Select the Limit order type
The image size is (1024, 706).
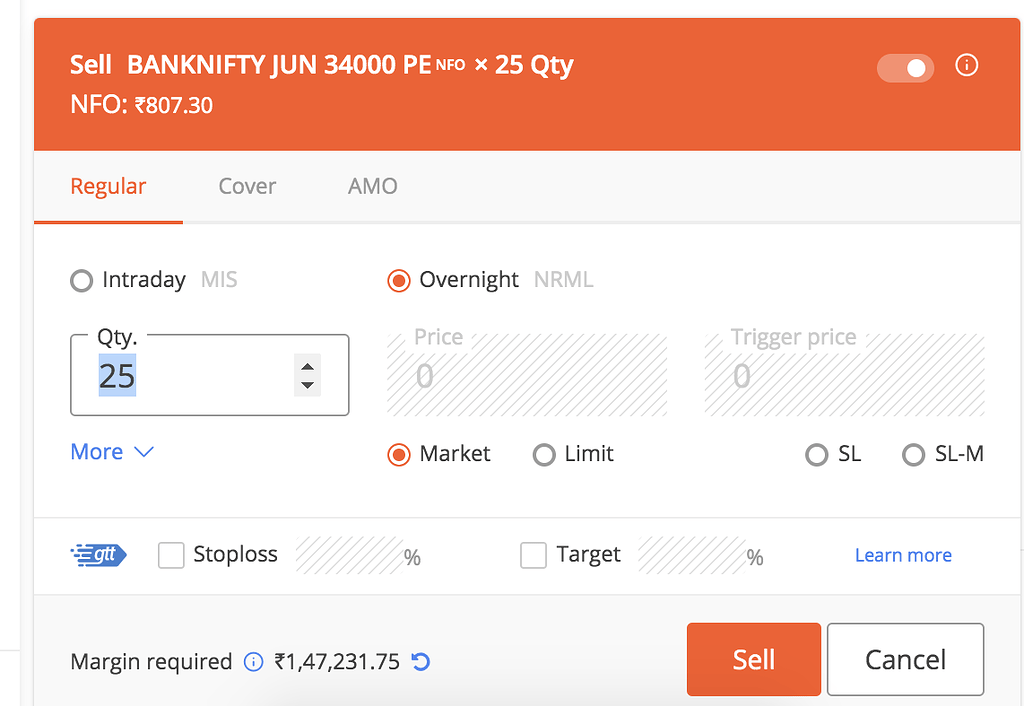point(544,454)
